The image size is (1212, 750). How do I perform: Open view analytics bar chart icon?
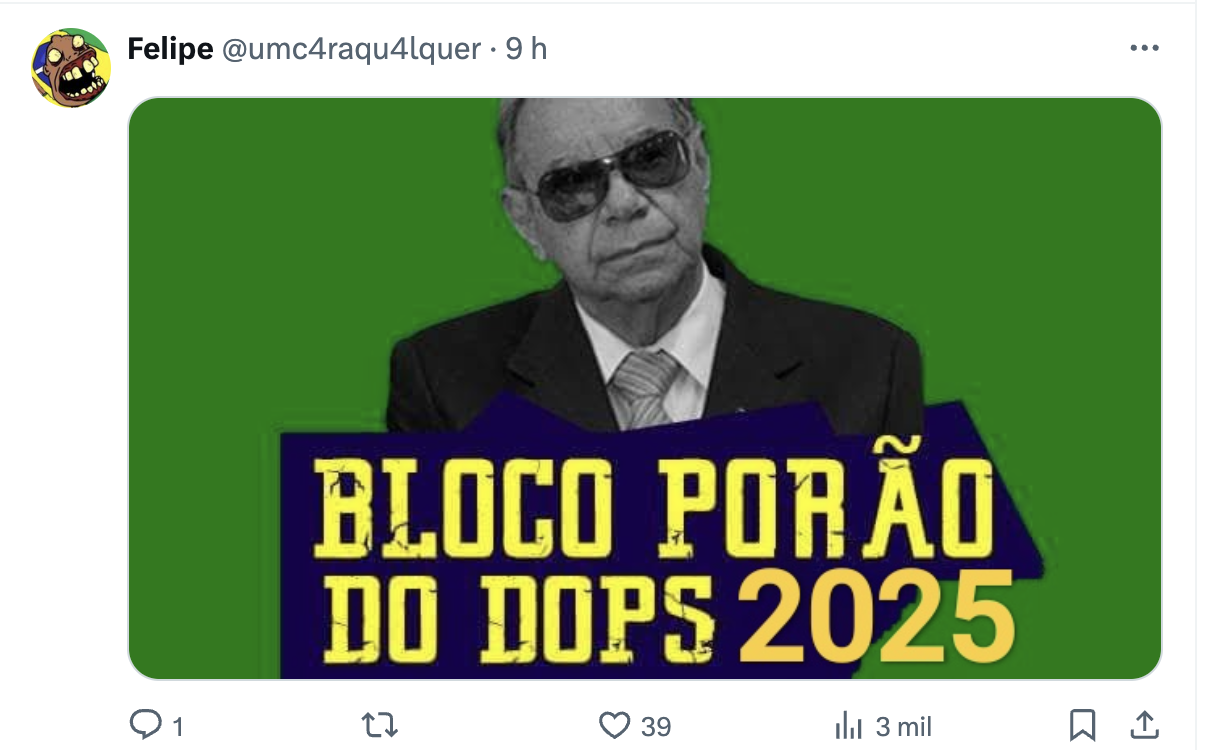[848, 725]
